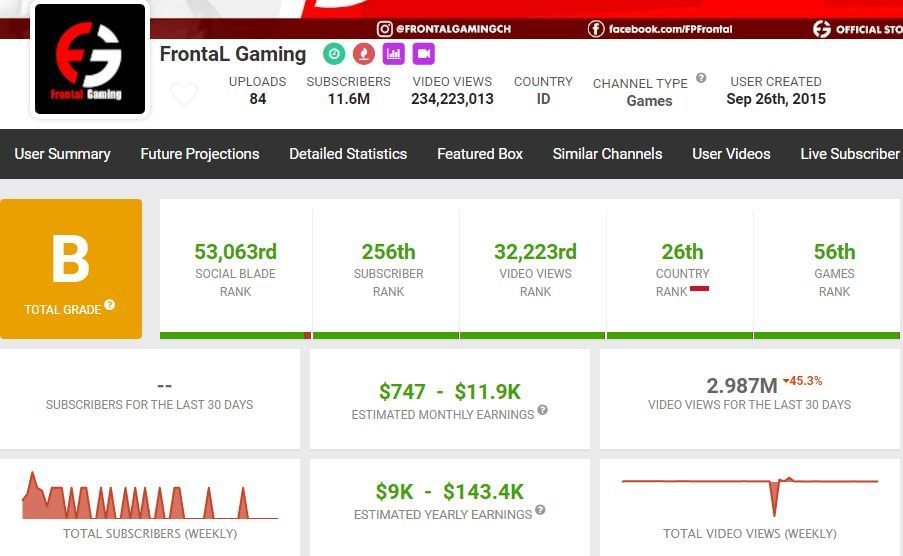Click the purple bar chart stats icon

pos(393,54)
